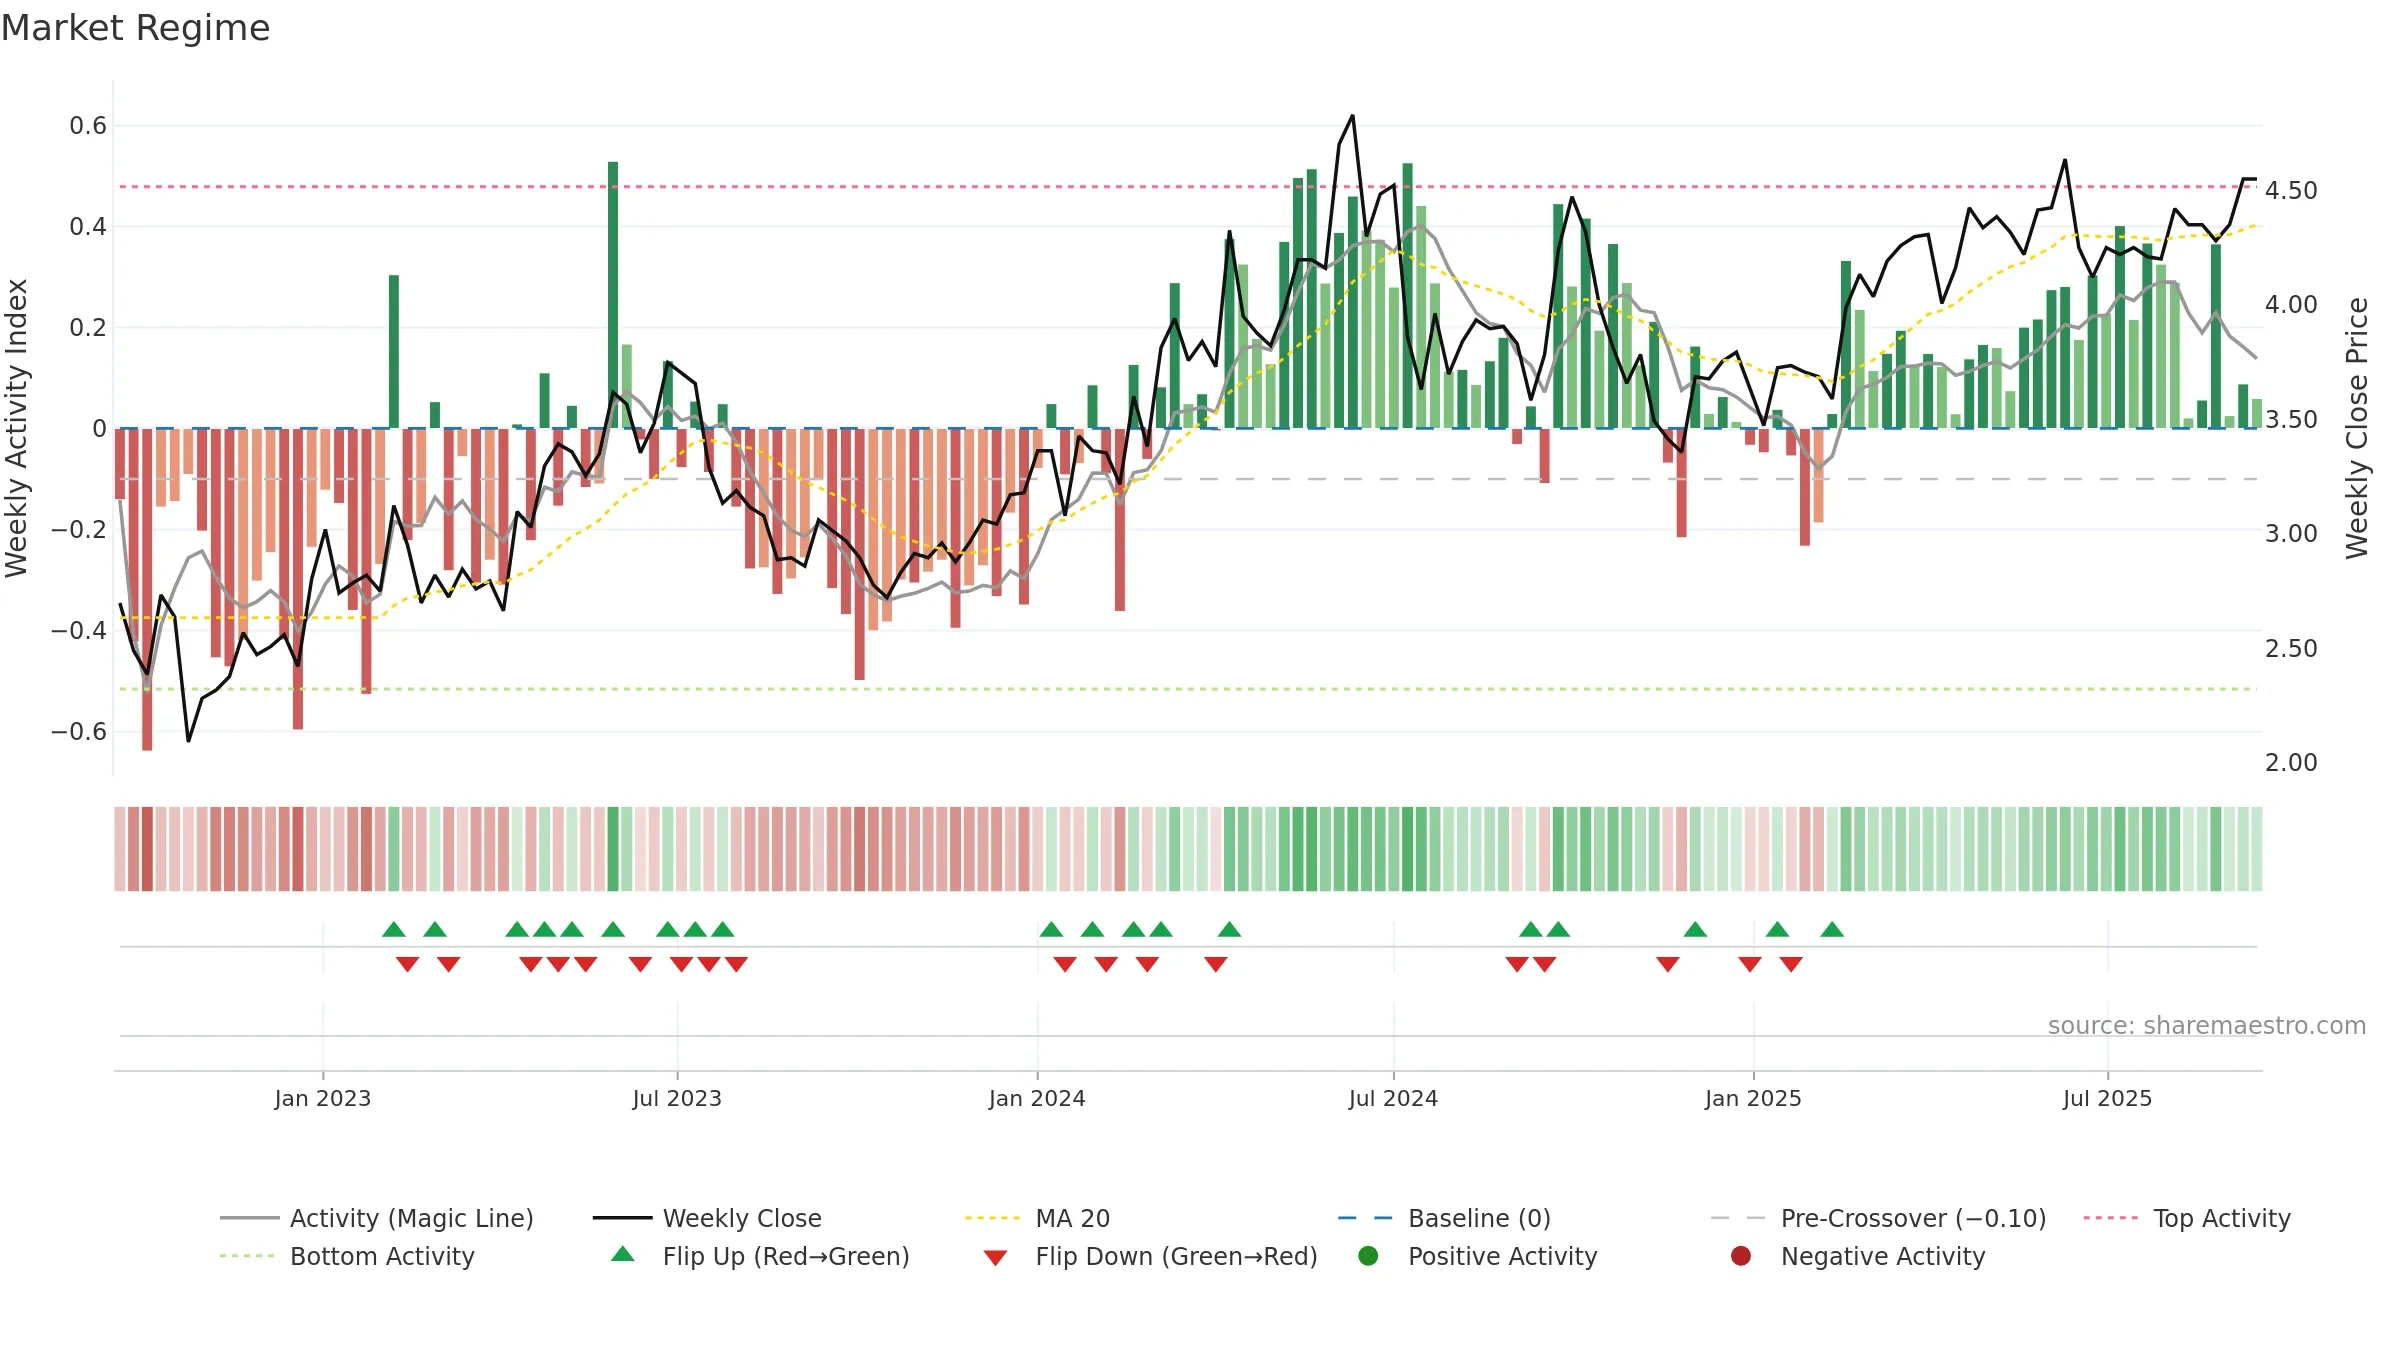
Task: Click deepest red activity bar at chart start
Action: coord(147,589)
